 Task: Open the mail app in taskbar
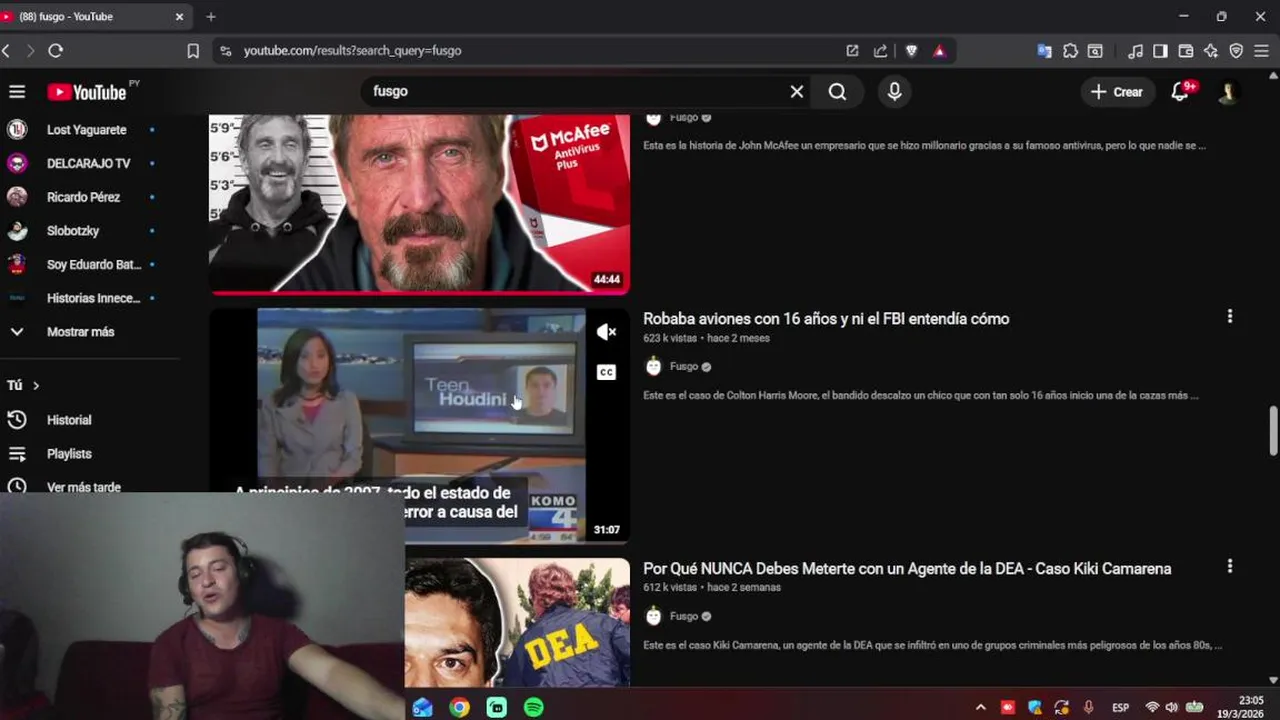(x=422, y=708)
